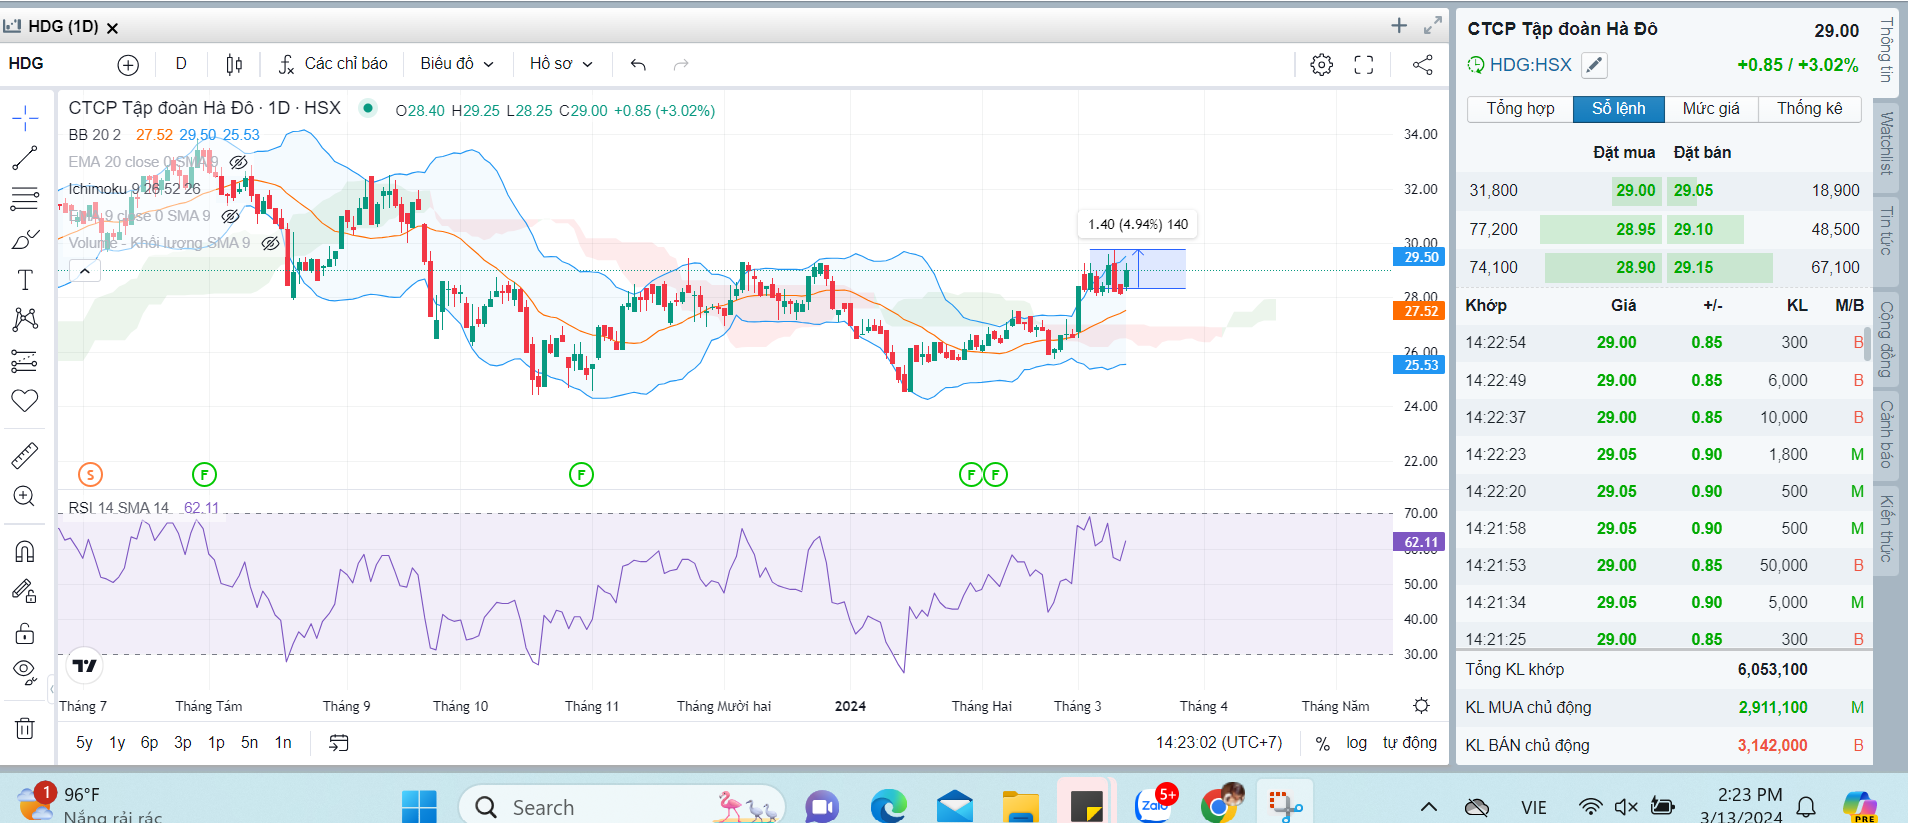1908x823 pixels.
Task: Select the trend line drawing tool
Action: point(25,158)
